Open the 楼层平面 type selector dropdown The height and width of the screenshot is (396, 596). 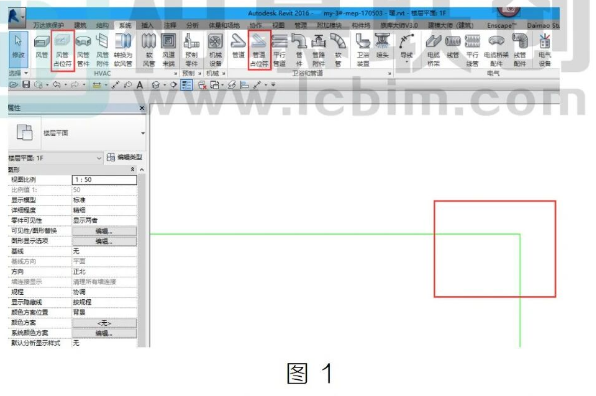pyautogui.click(x=143, y=133)
